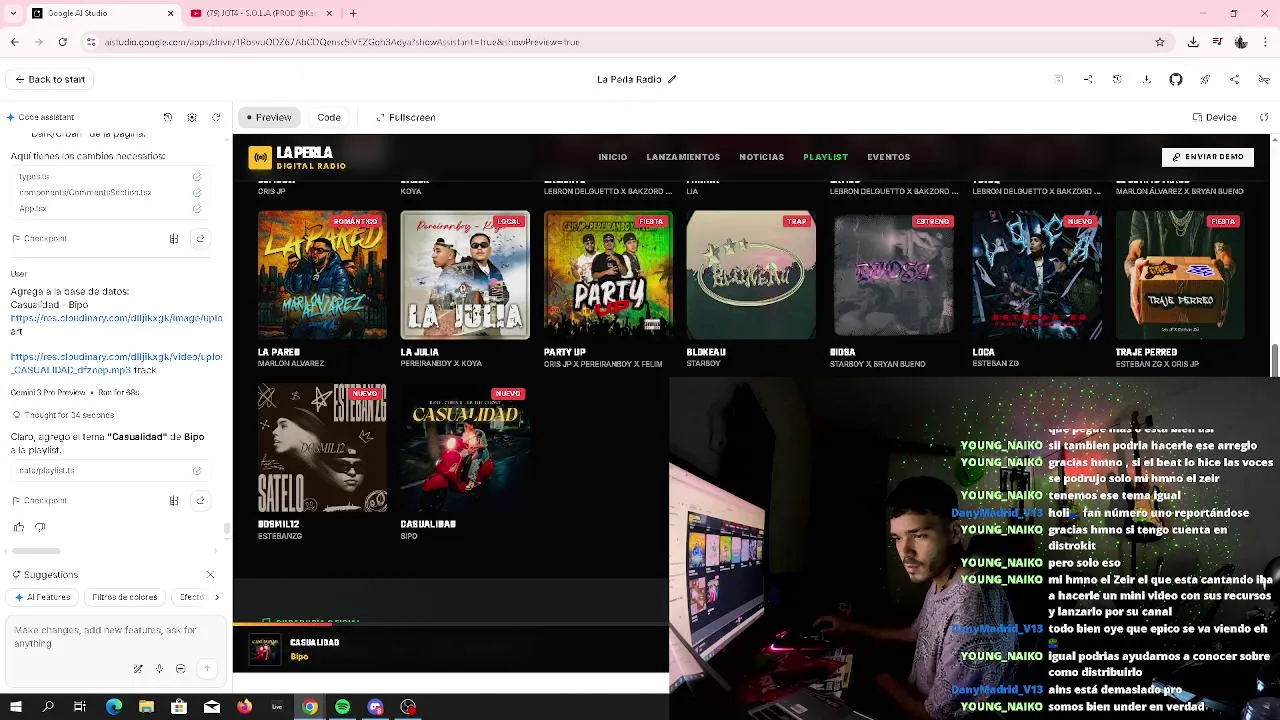
Task: Click the restore button on first Checkpoint
Action: pyautogui.click(x=200, y=239)
